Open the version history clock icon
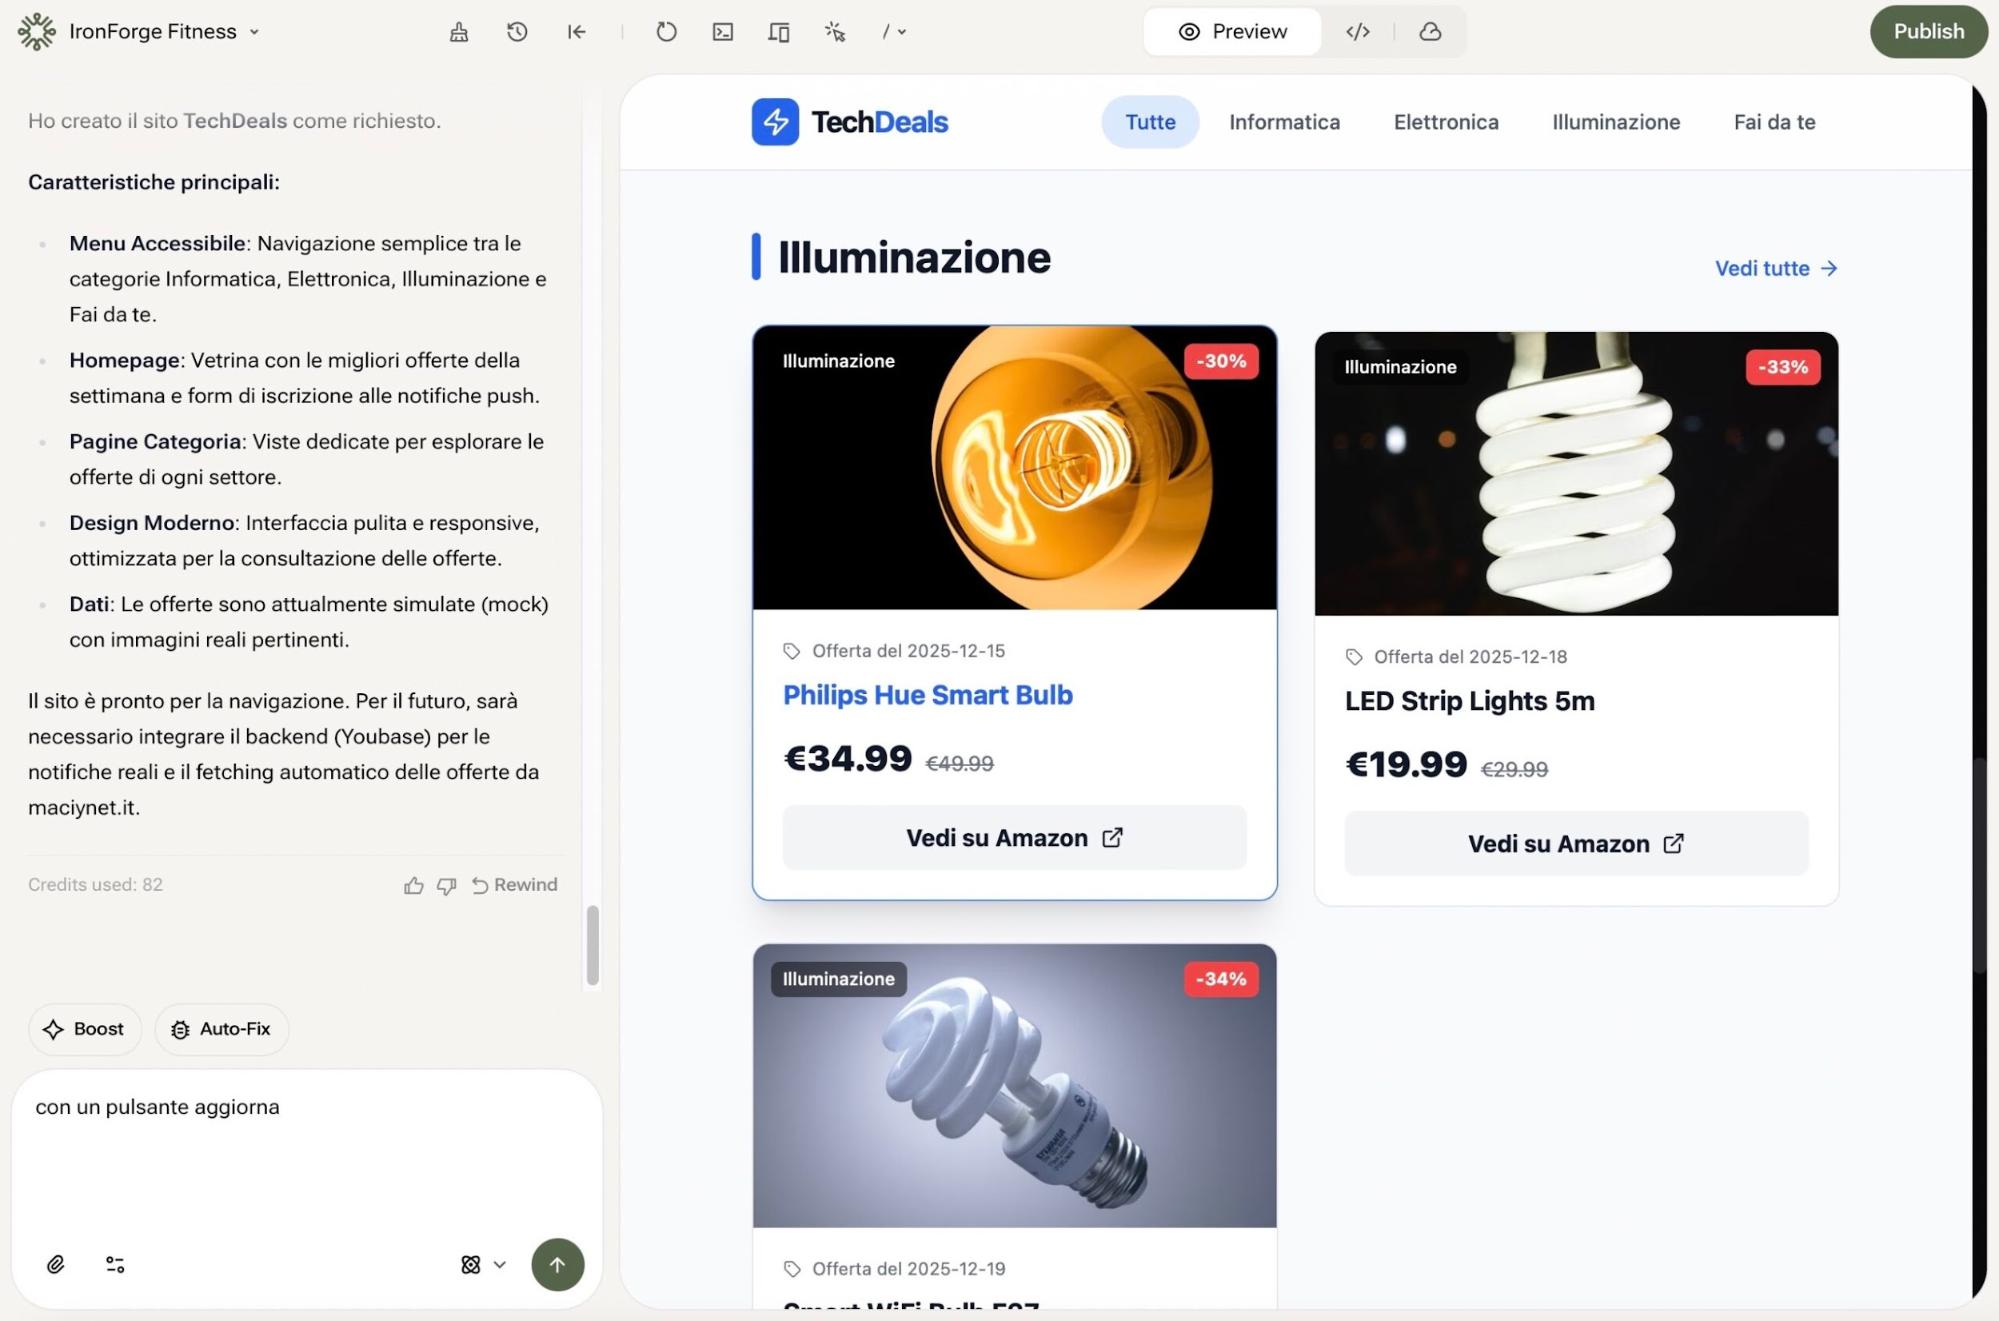This screenshot has width=1999, height=1321. [517, 32]
